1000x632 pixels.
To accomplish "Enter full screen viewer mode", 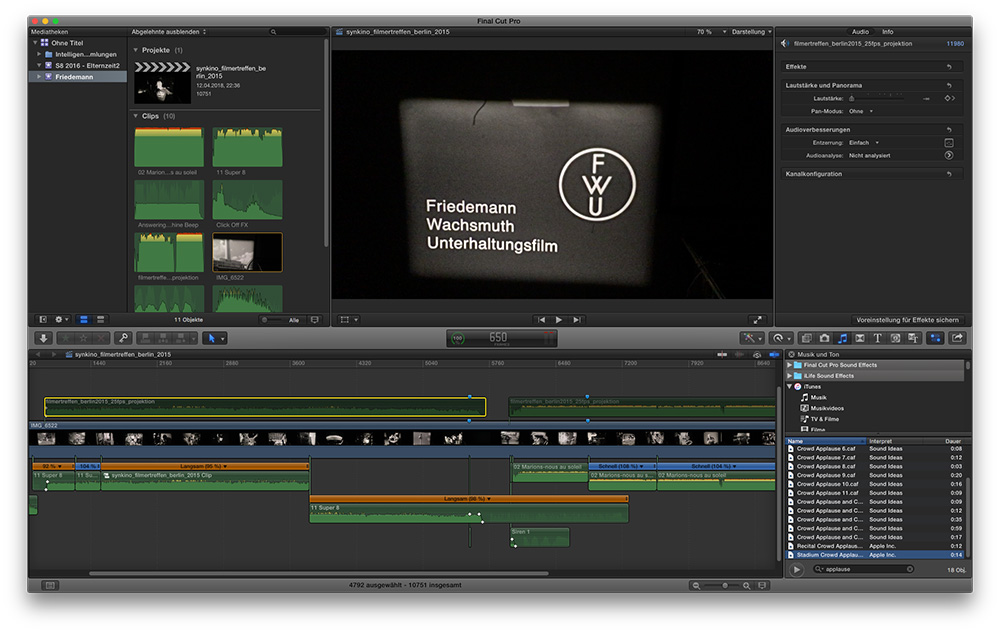I will (x=757, y=320).
